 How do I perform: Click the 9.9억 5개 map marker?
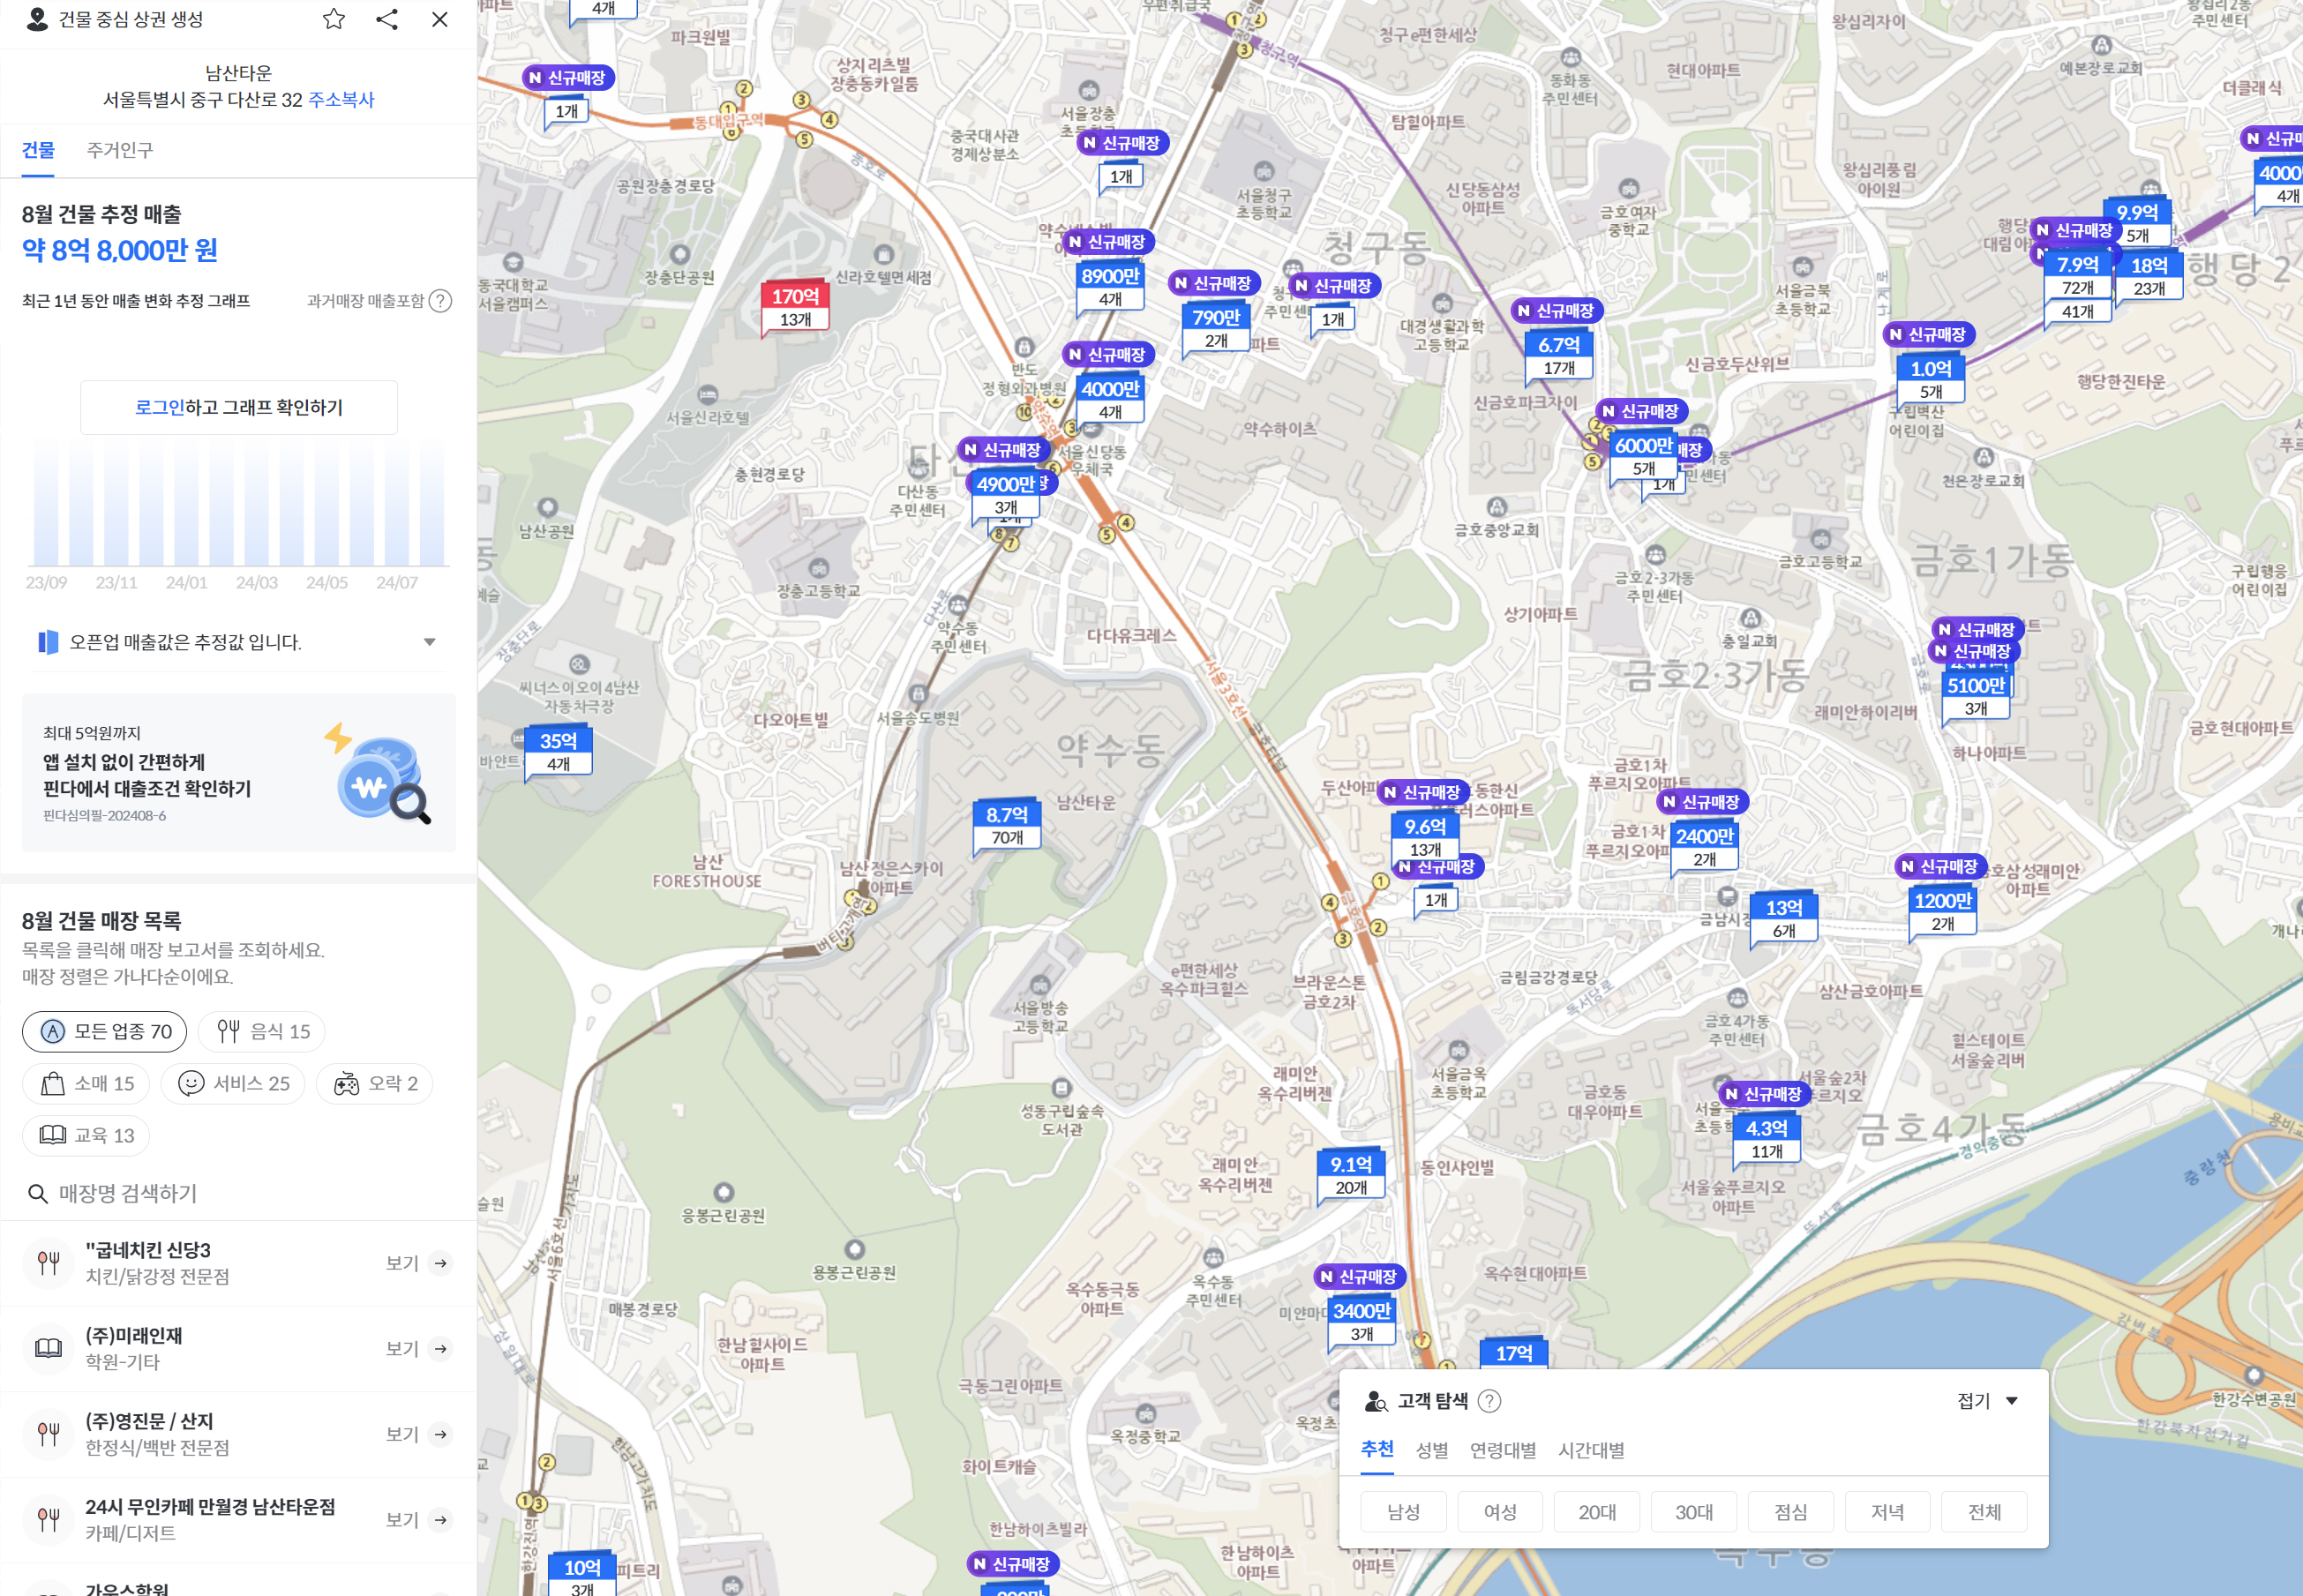coord(2137,224)
